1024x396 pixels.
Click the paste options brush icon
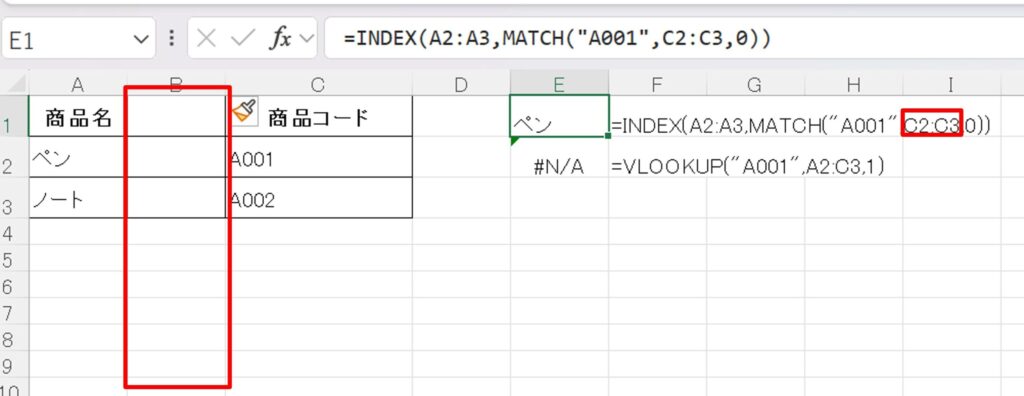tap(244, 110)
